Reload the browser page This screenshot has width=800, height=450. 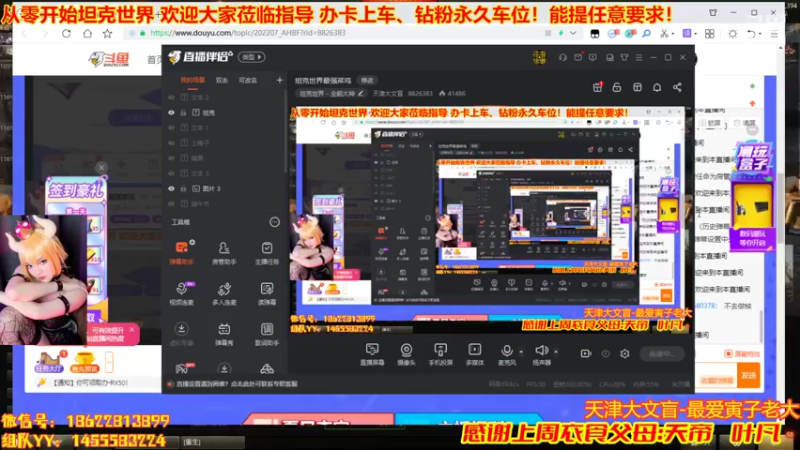point(66,34)
